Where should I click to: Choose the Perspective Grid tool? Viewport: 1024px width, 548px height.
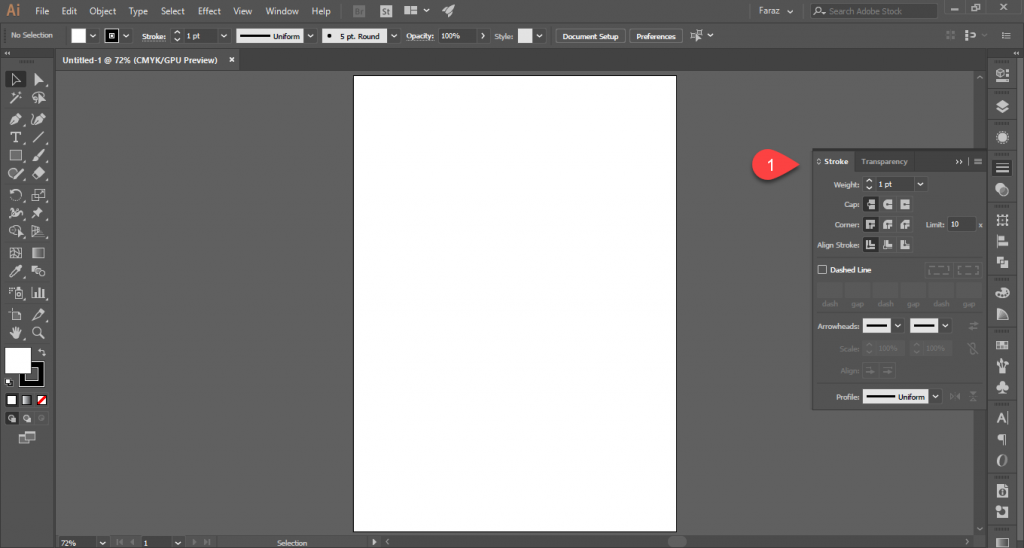pyautogui.click(x=39, y=231)
